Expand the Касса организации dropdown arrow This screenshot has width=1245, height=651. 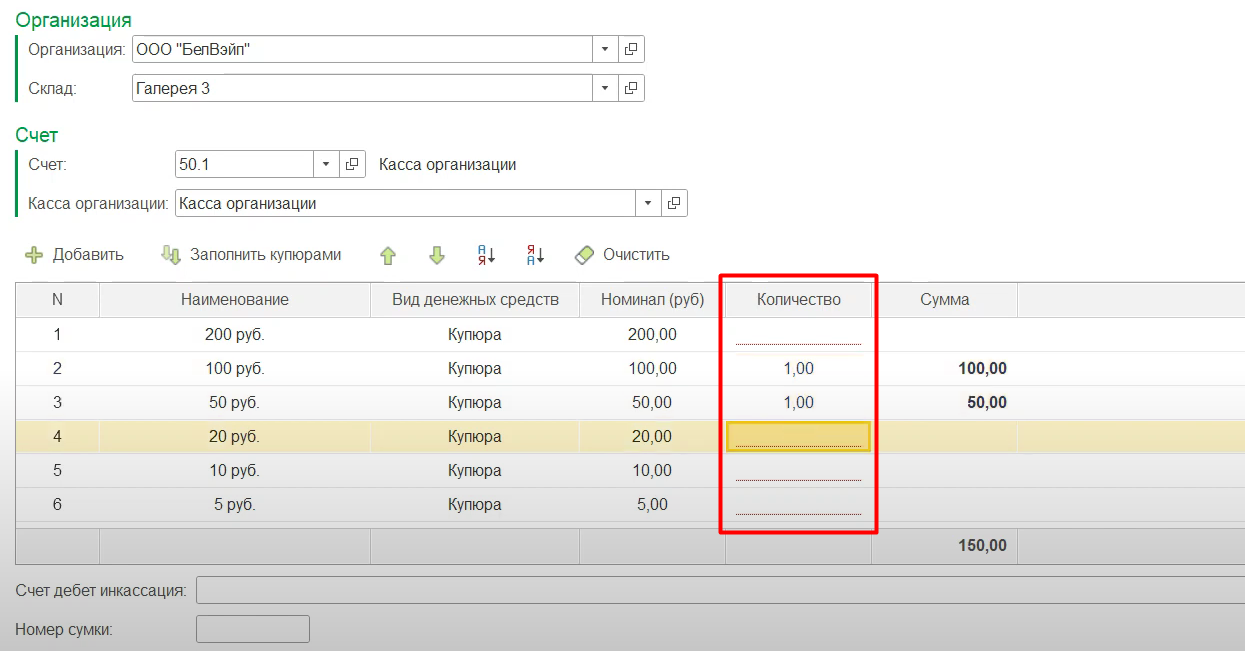[x=648, y=203]
